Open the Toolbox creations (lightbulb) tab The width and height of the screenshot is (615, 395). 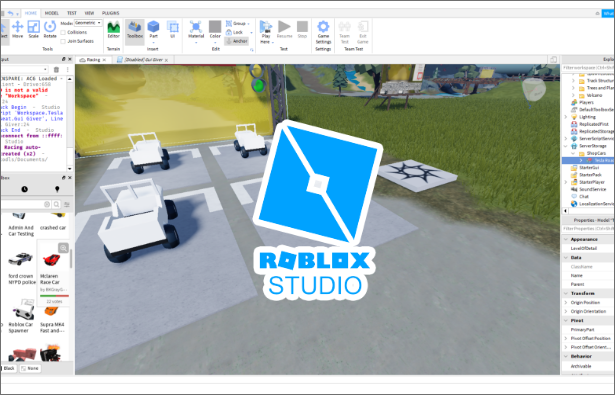tap(57, 189)
